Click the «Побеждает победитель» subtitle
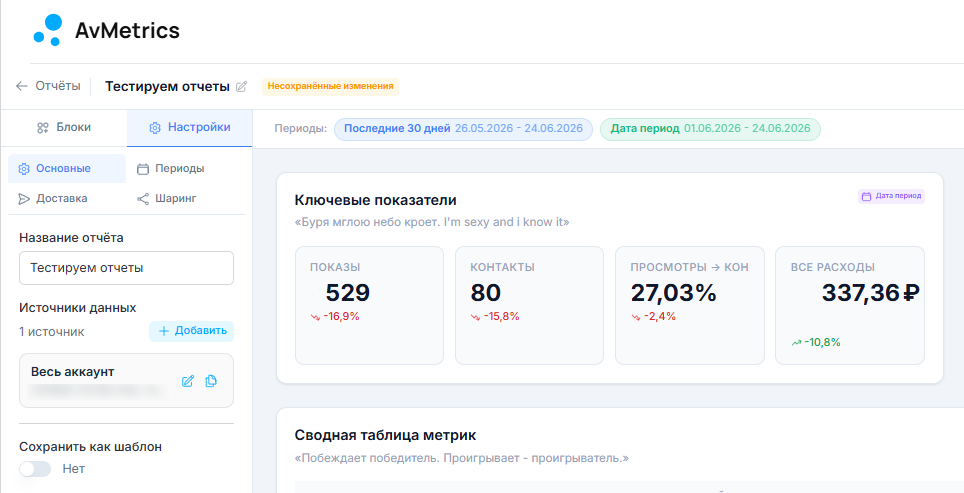Screen dimensions: 964x493 pos(462,458)
